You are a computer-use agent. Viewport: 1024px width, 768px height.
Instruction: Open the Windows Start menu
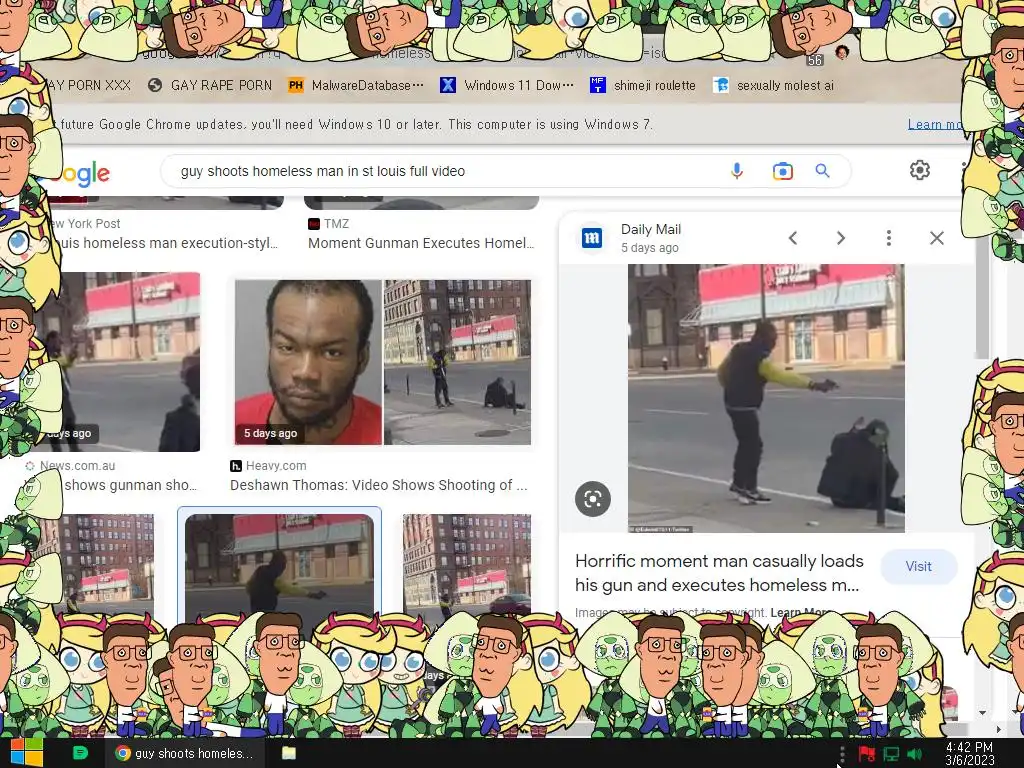click(x=26, y=752)
